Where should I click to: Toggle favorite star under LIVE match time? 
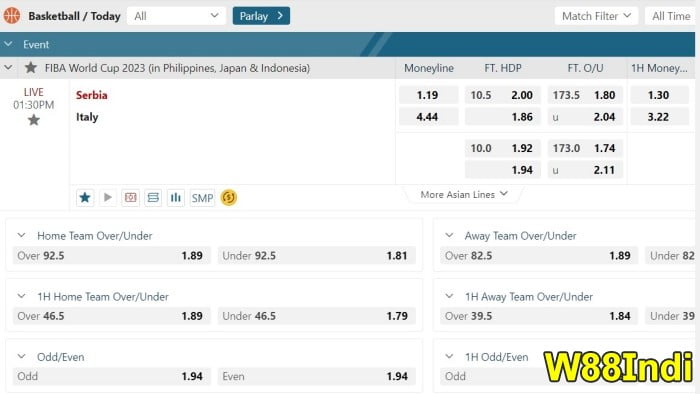[x=33, y=120]
